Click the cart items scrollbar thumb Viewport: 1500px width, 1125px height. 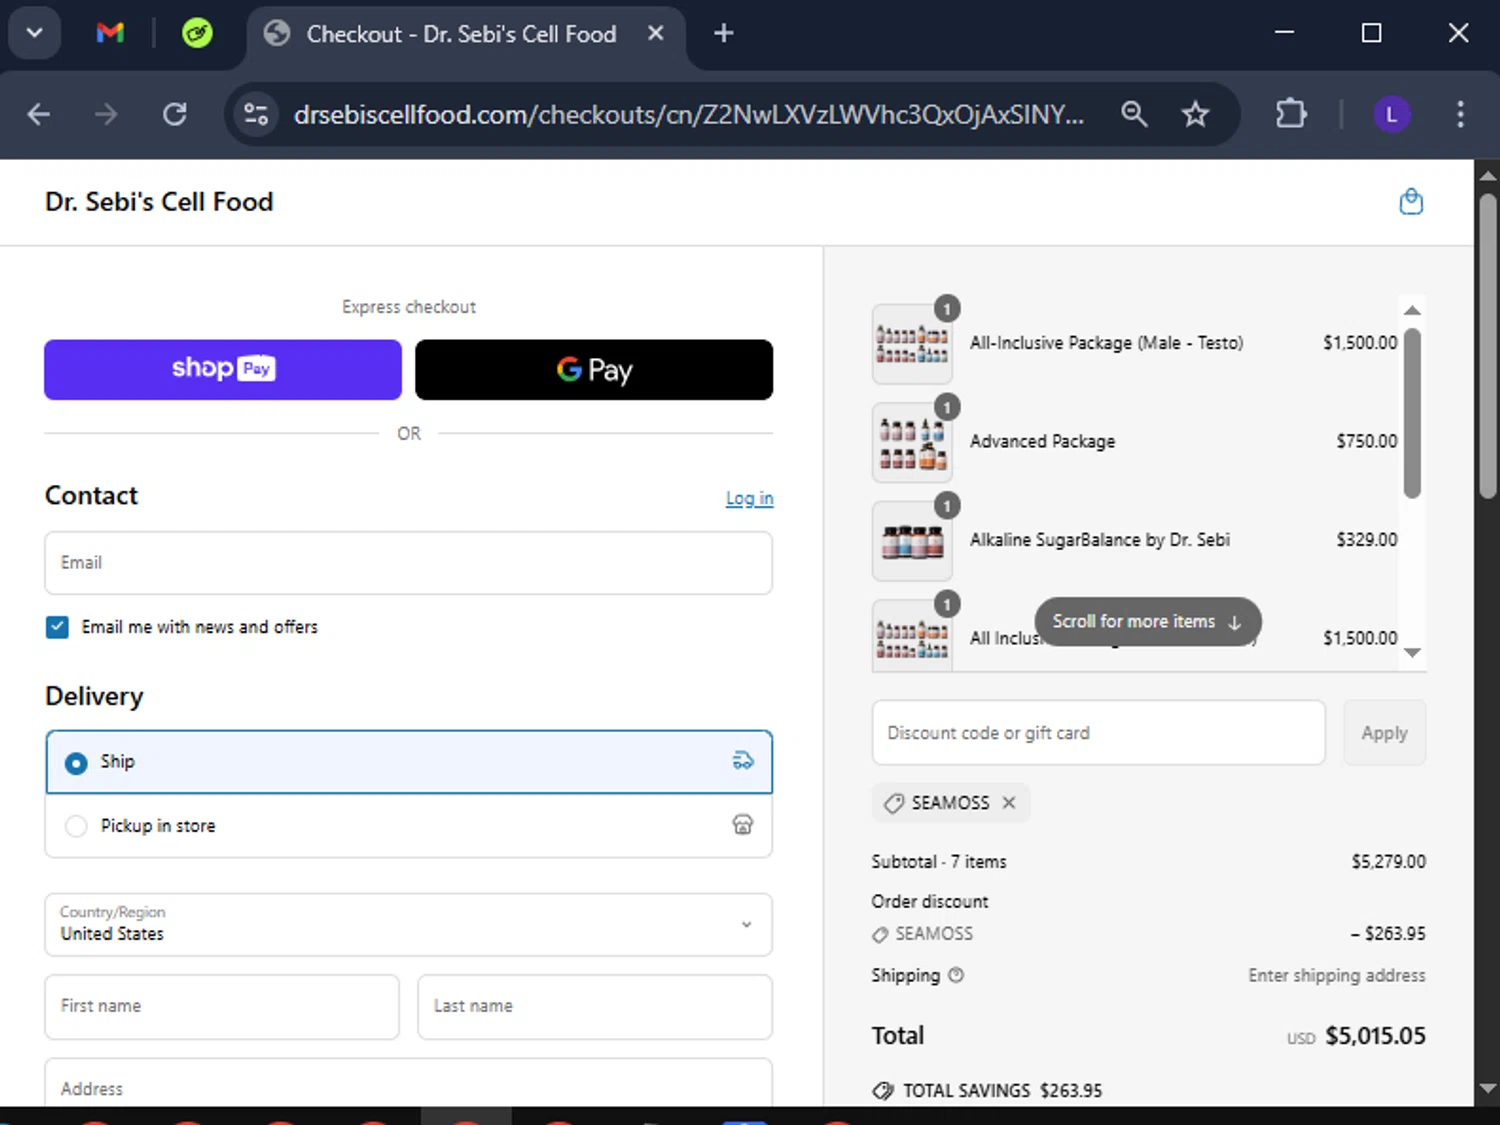pyautogui.click(x=1412, y=413)
